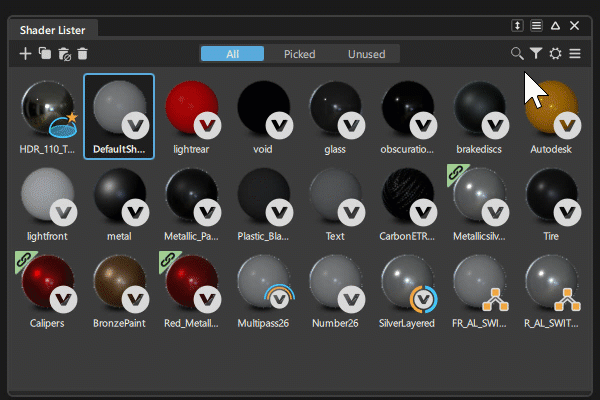
Task: Click the delete unused shaders icon
Action: coord(64,54)
